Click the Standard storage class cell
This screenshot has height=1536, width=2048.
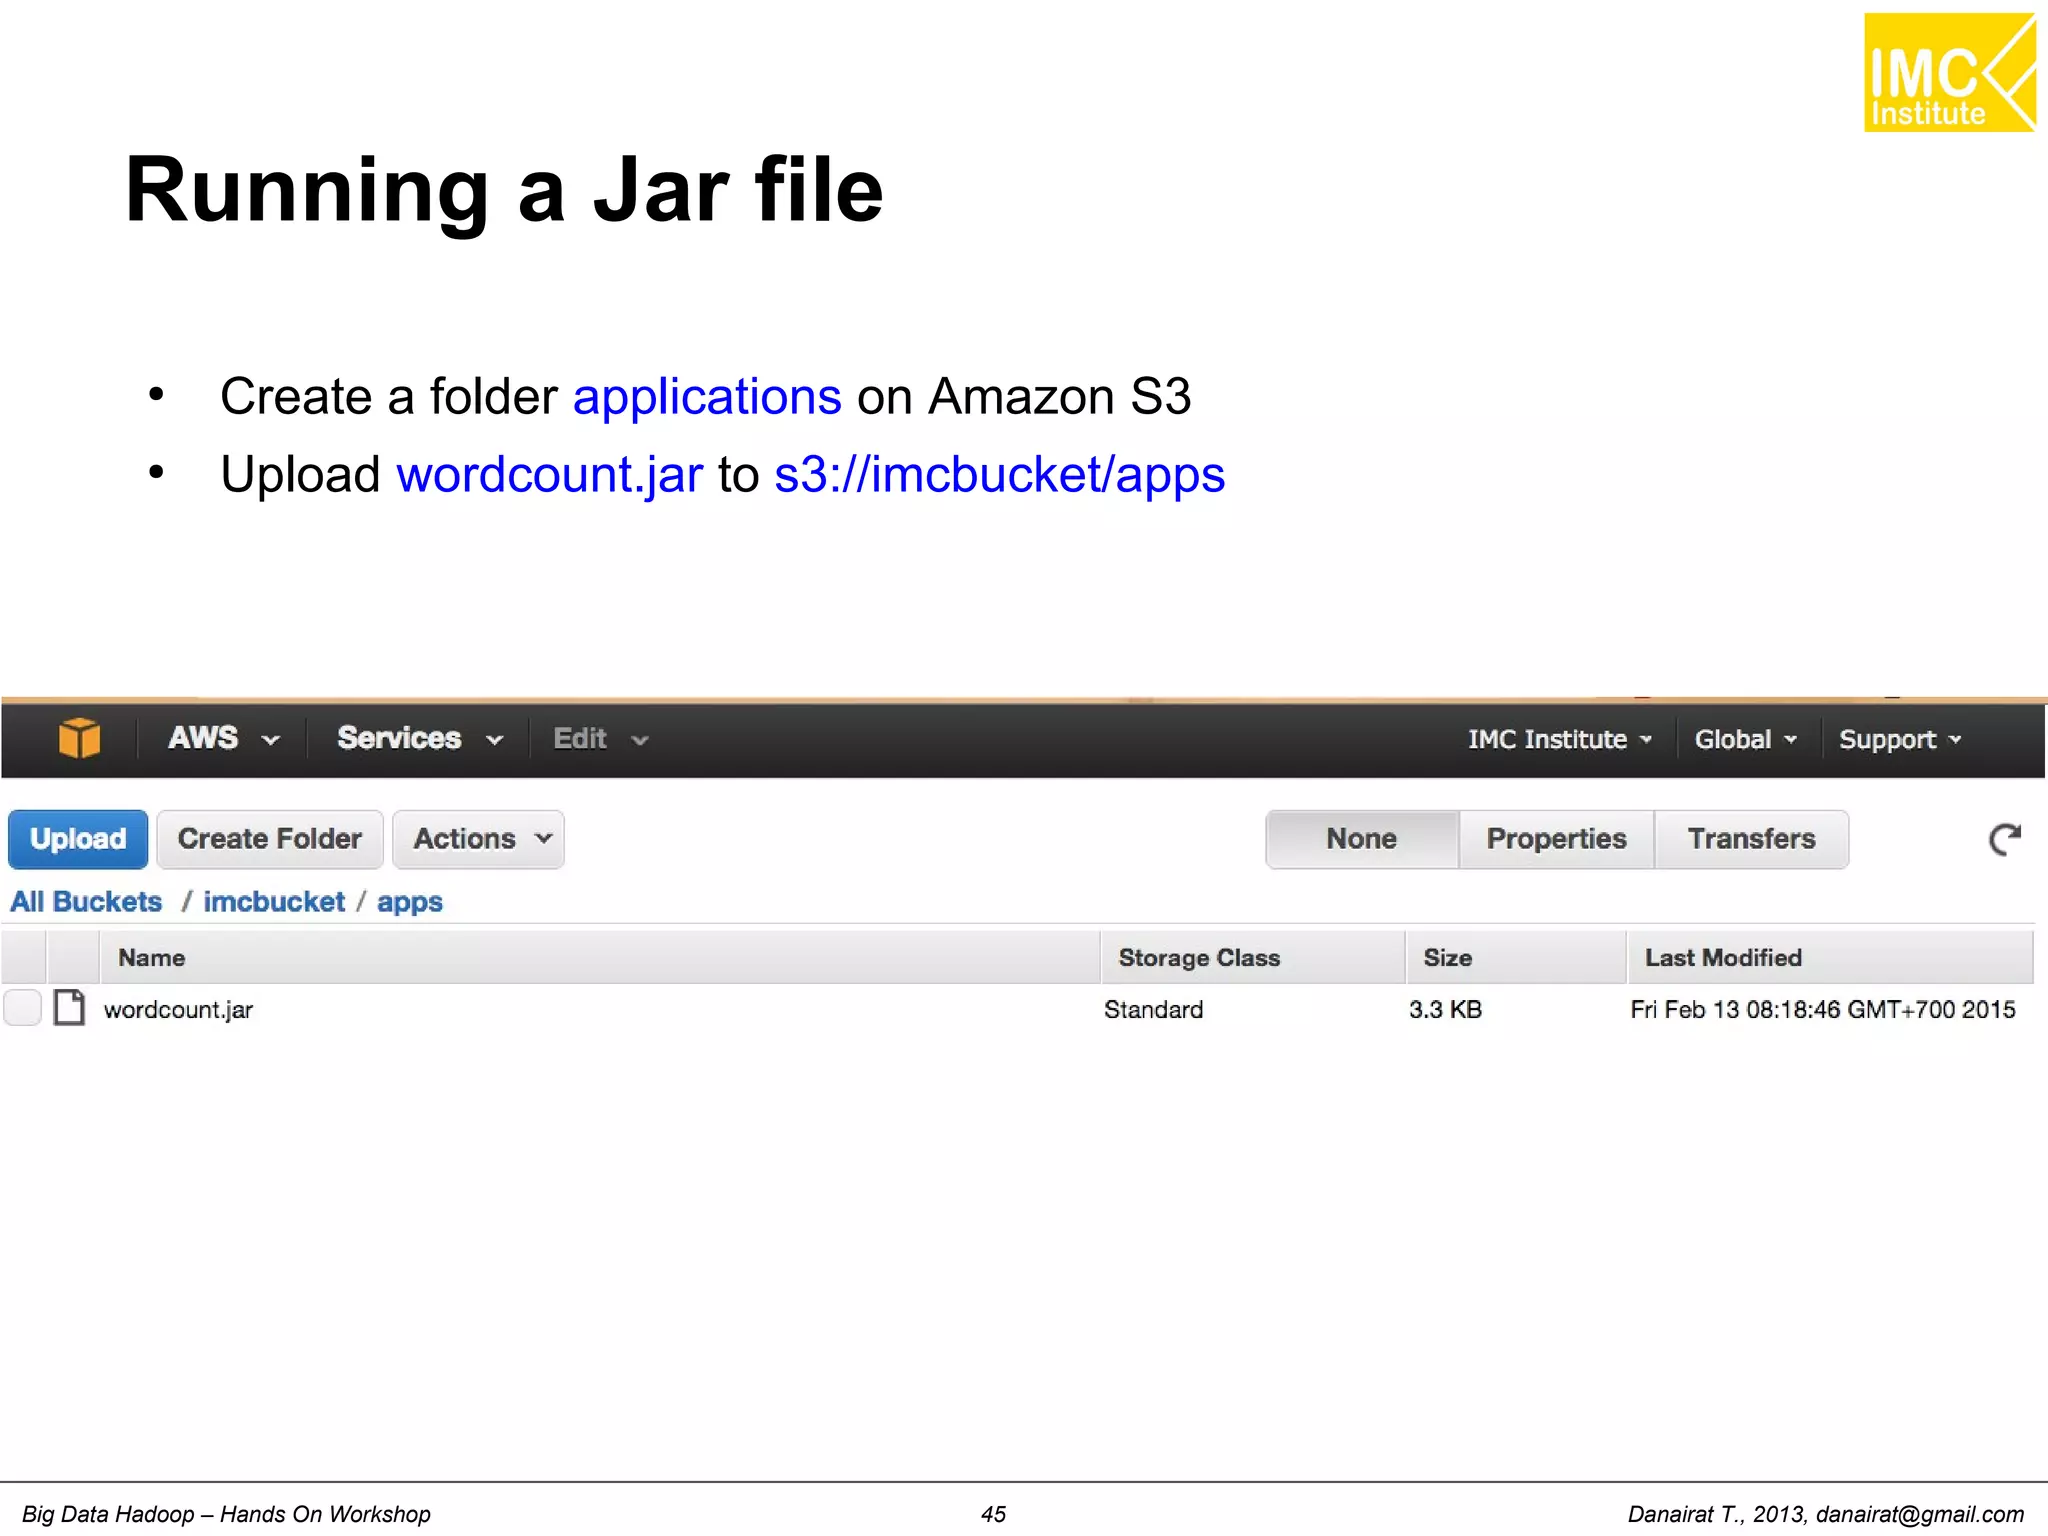point(1154,1010)
